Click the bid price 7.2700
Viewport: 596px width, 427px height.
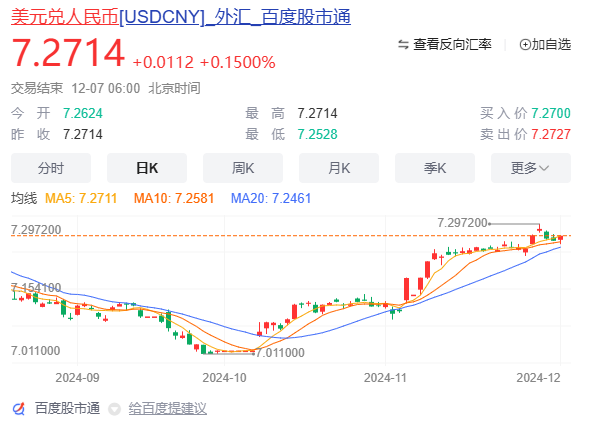point(551,113)
